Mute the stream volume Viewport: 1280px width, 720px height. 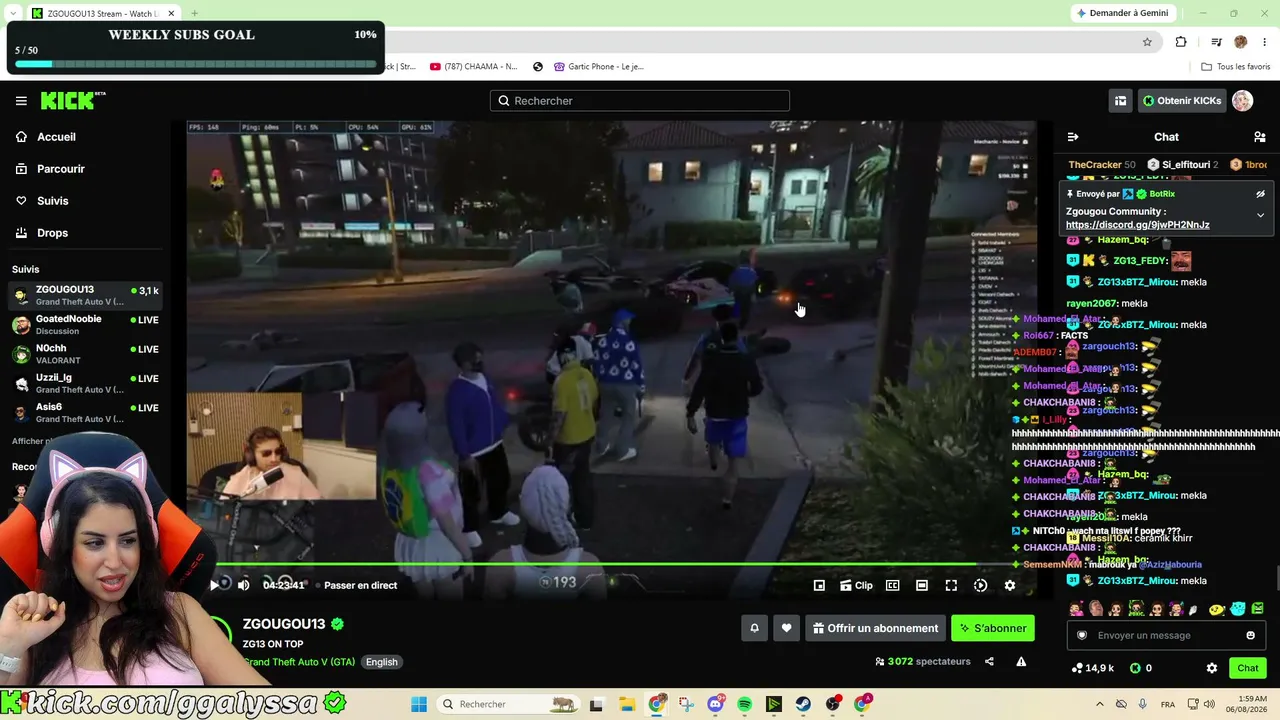click(243, 585)
